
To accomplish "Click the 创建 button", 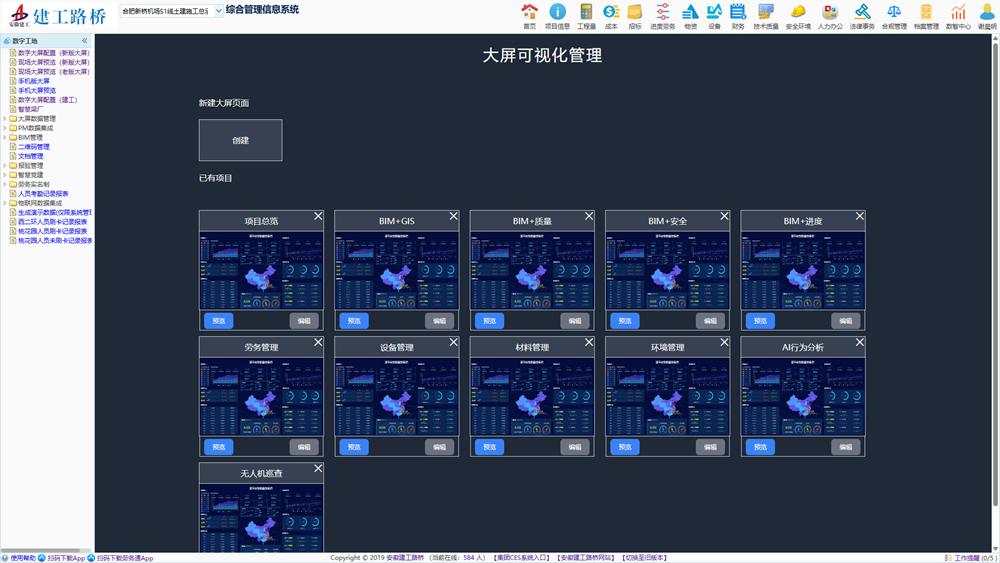I will [x=240, y=141].
